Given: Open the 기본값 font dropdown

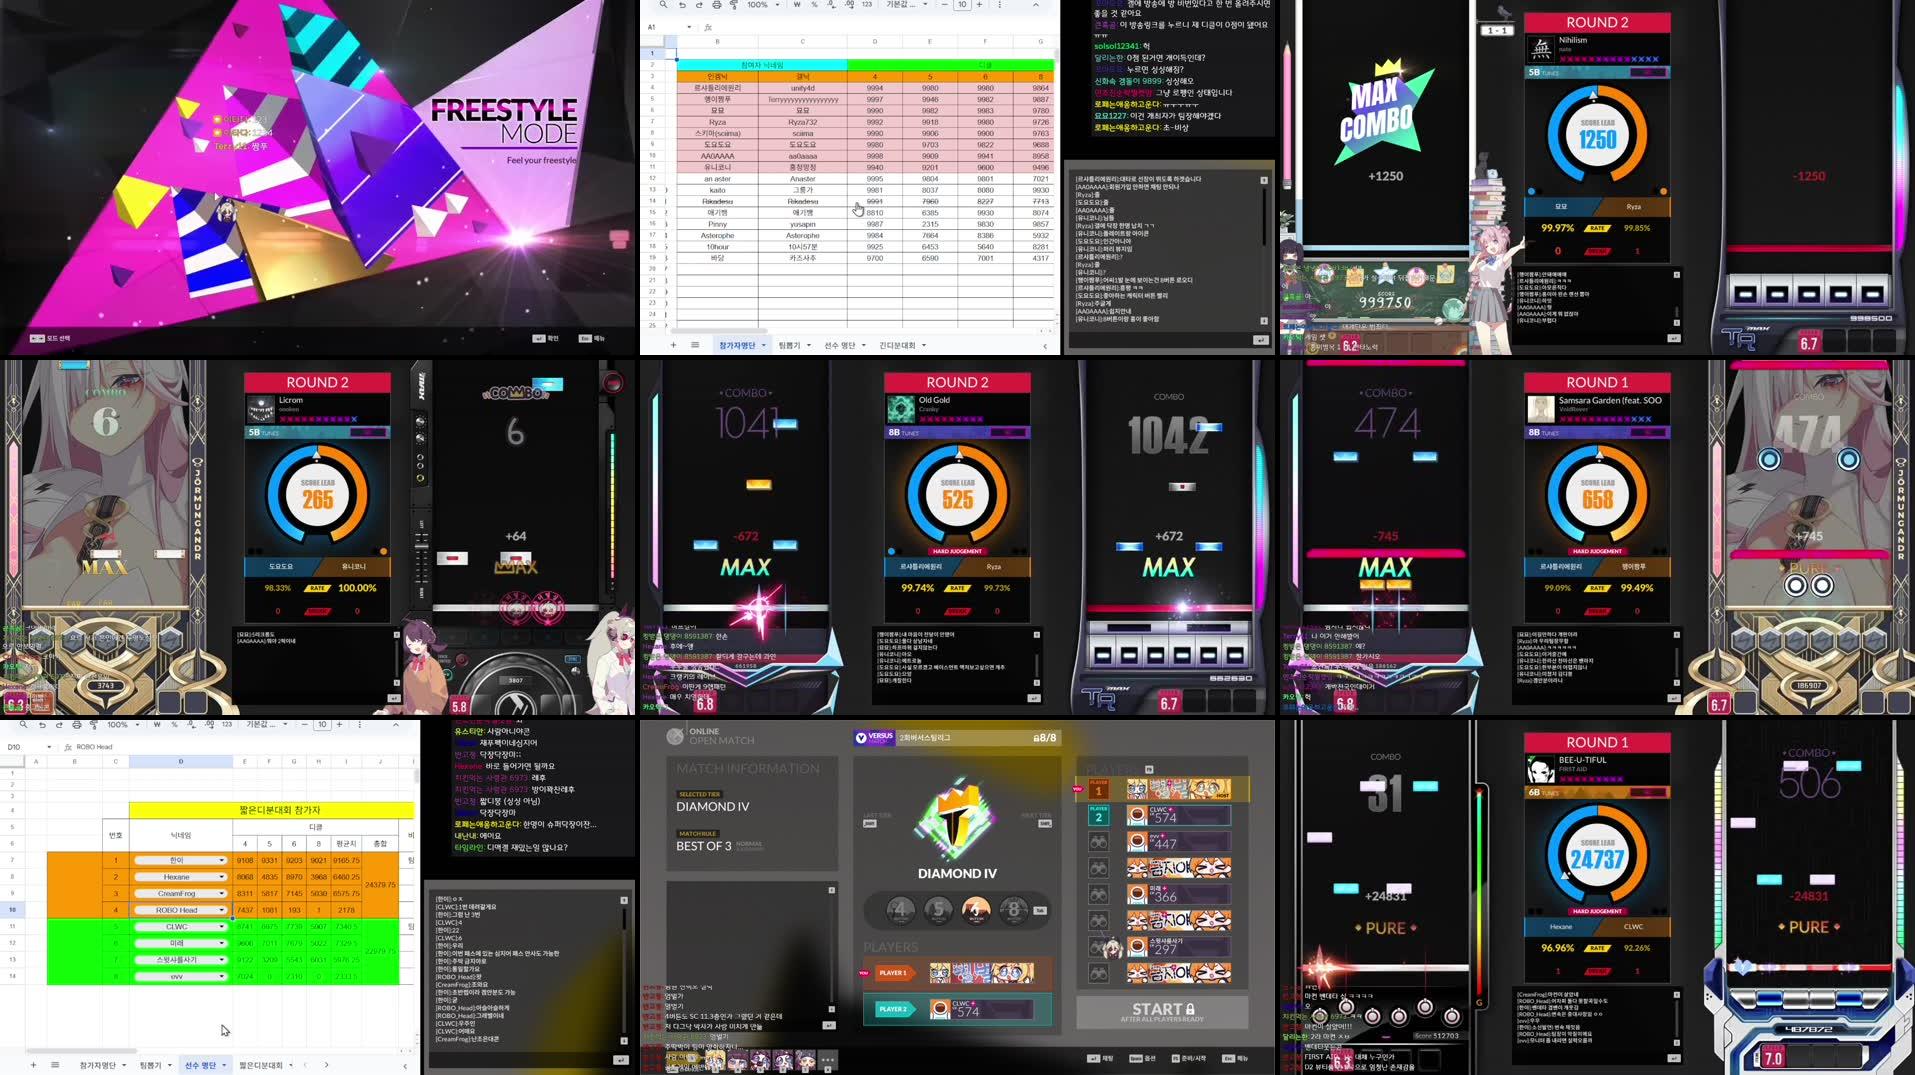Looking at the screenshot, I should click(x=896, y=5).
